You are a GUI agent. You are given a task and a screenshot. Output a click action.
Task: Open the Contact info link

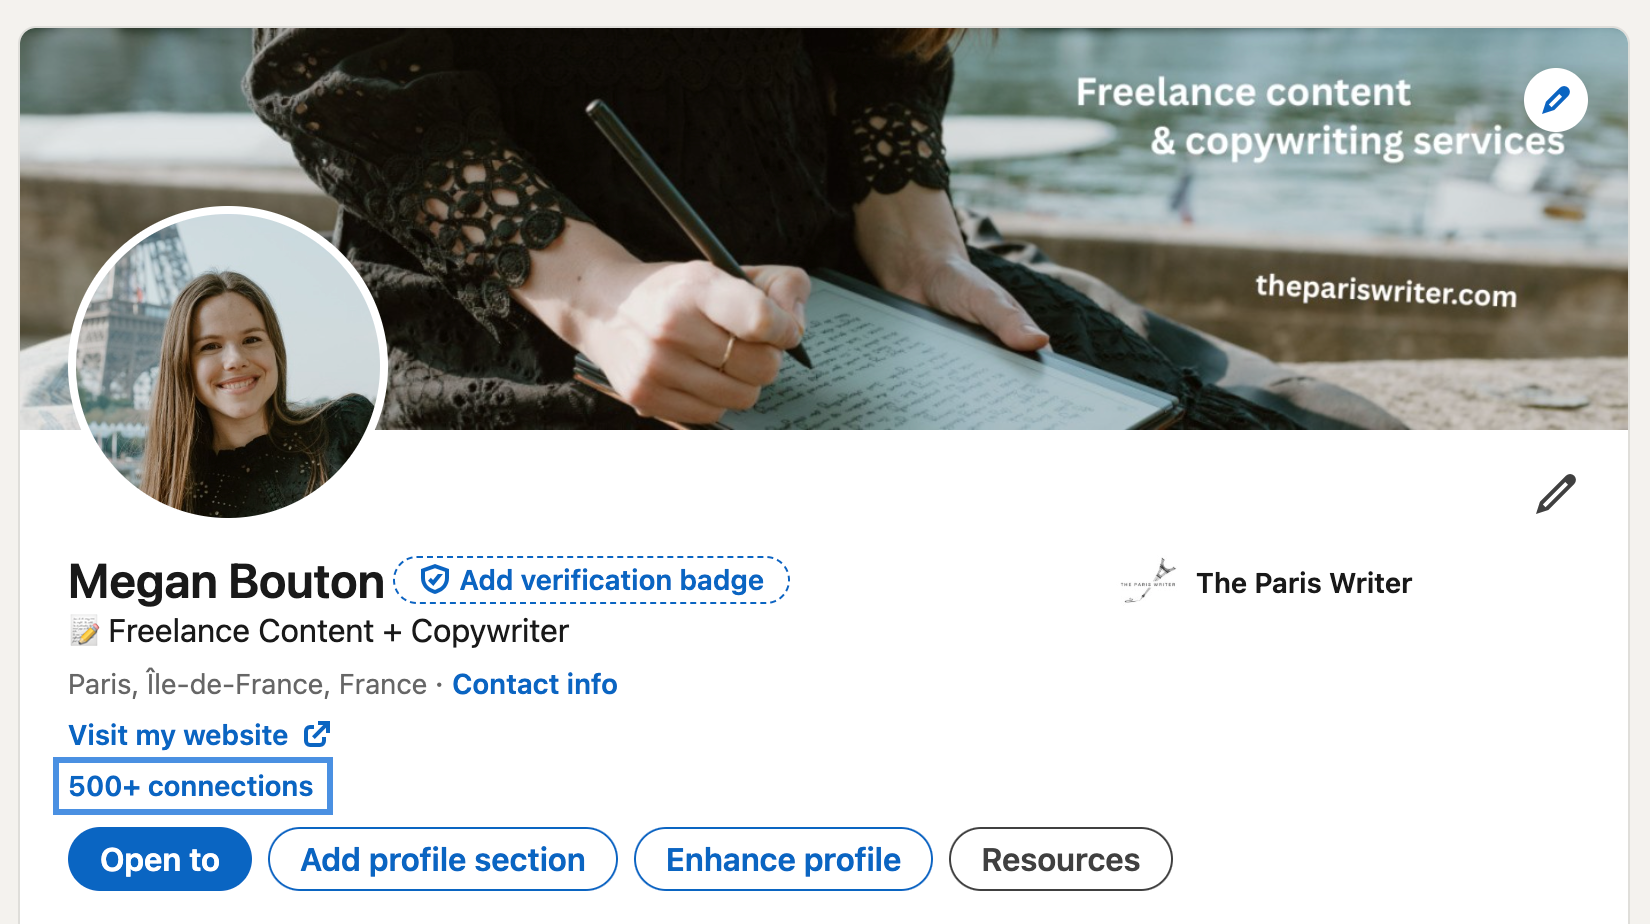click(x=534, y=684)
